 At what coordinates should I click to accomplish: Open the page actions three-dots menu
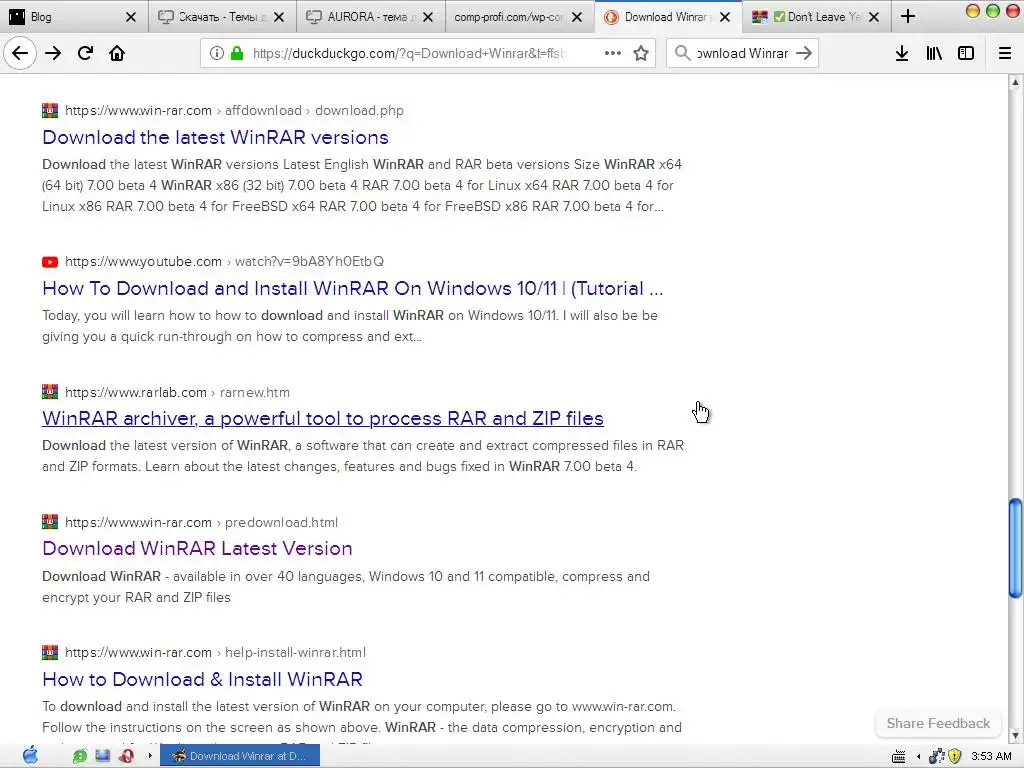(613, 53)
